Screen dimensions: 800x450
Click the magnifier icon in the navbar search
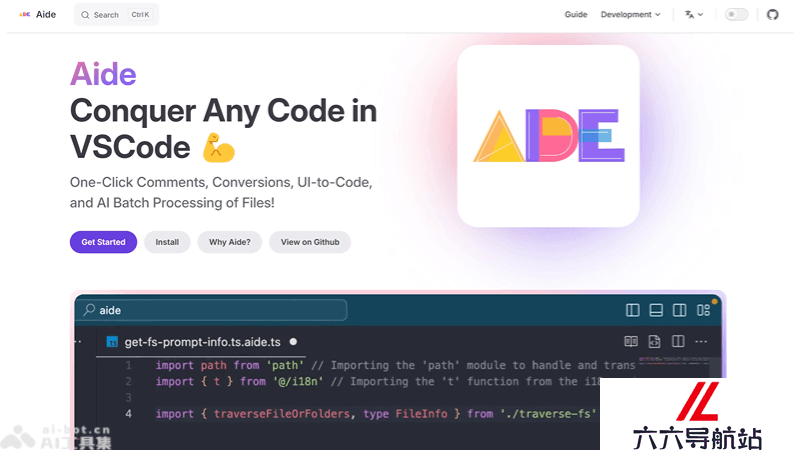85,15
